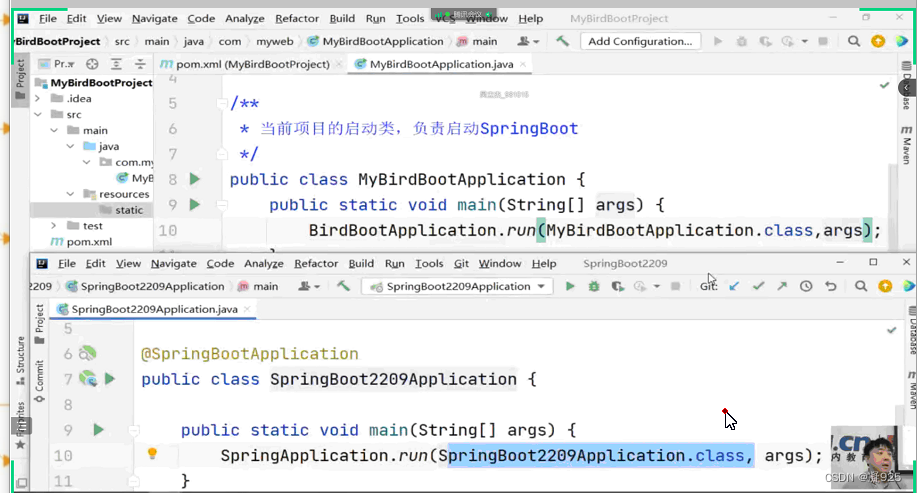
Task: Open SpringBoot2209Application run configuration dropdown
Action: point(457,287)
